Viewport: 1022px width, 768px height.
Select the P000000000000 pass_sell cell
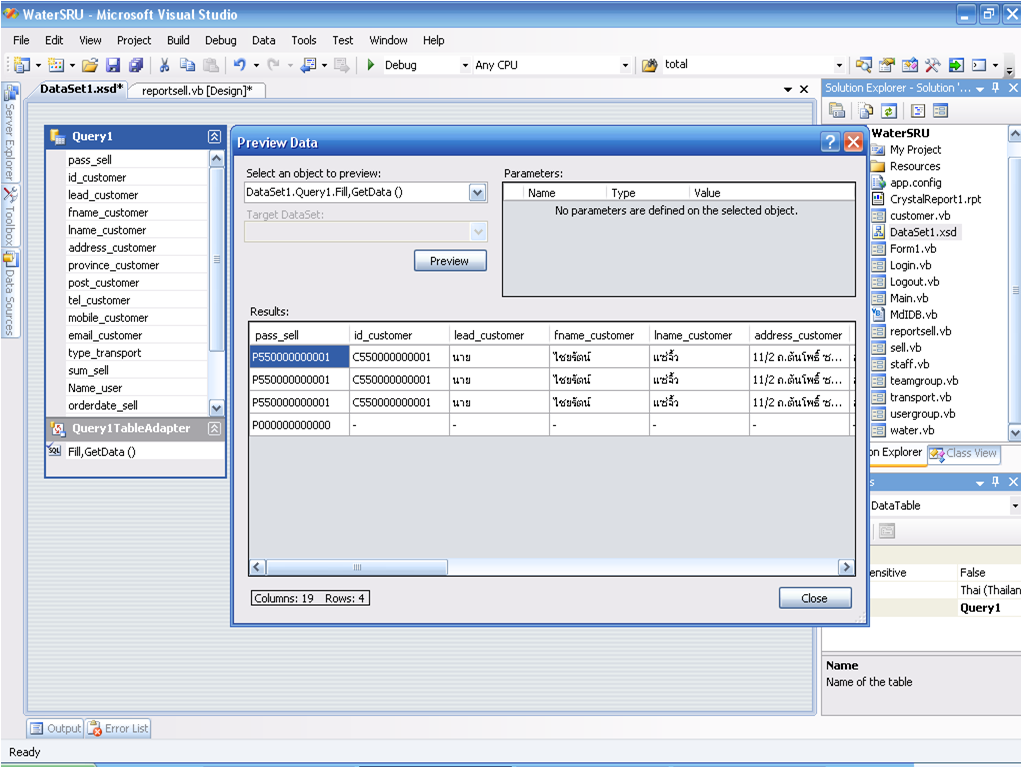[x=299, y=425]
